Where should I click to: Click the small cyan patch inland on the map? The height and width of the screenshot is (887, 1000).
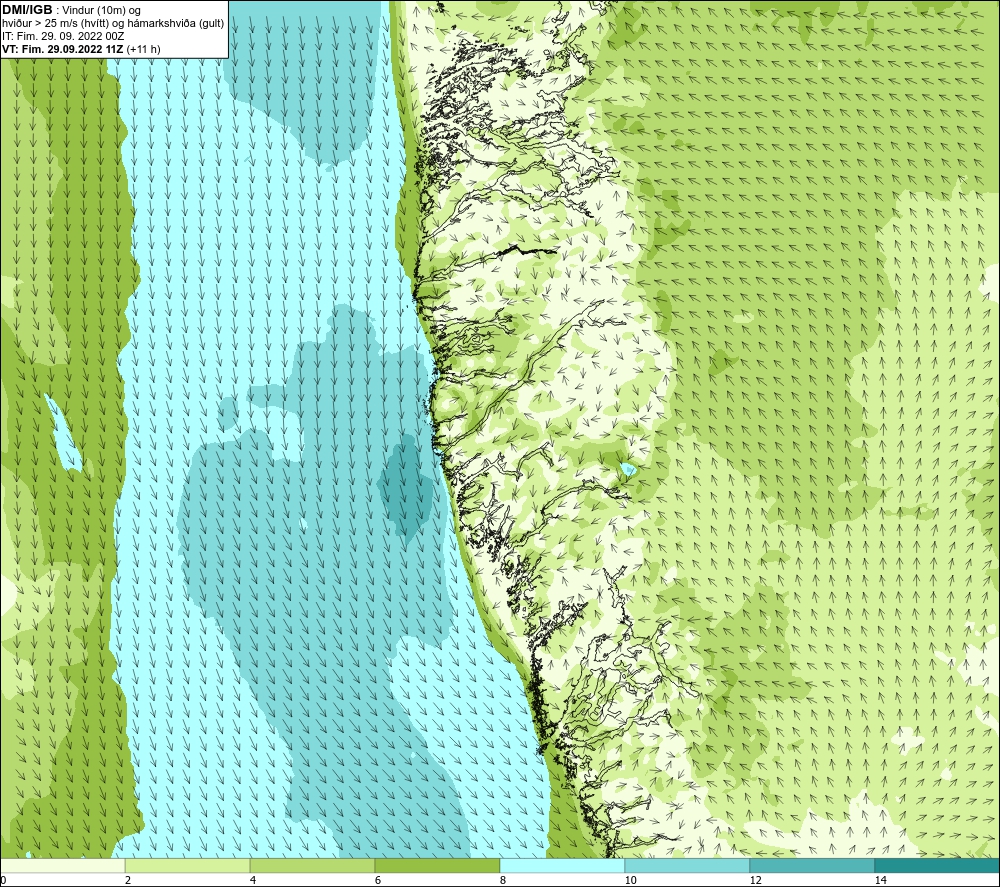pos(628,470)
